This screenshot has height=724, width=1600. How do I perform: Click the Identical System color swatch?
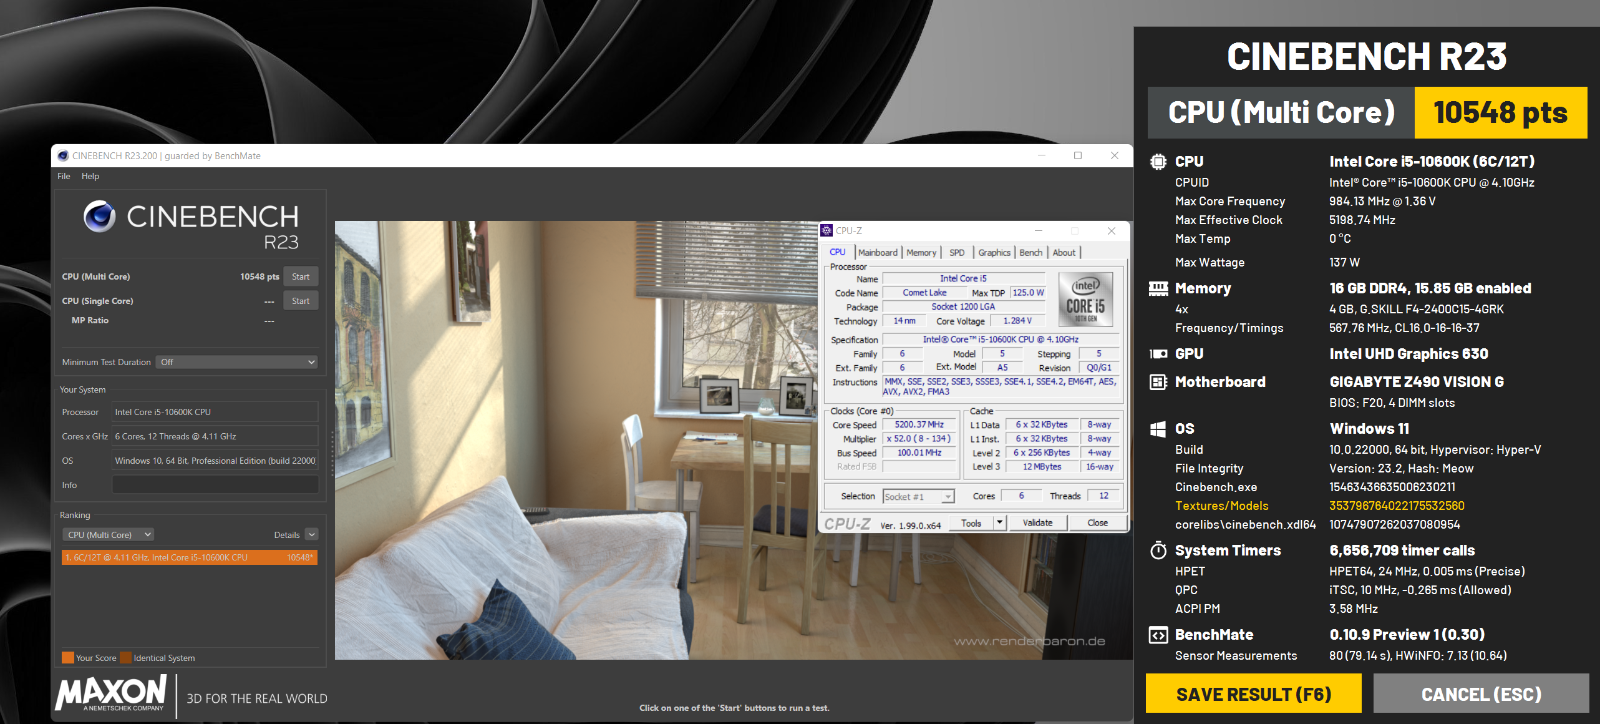(126, 658)
